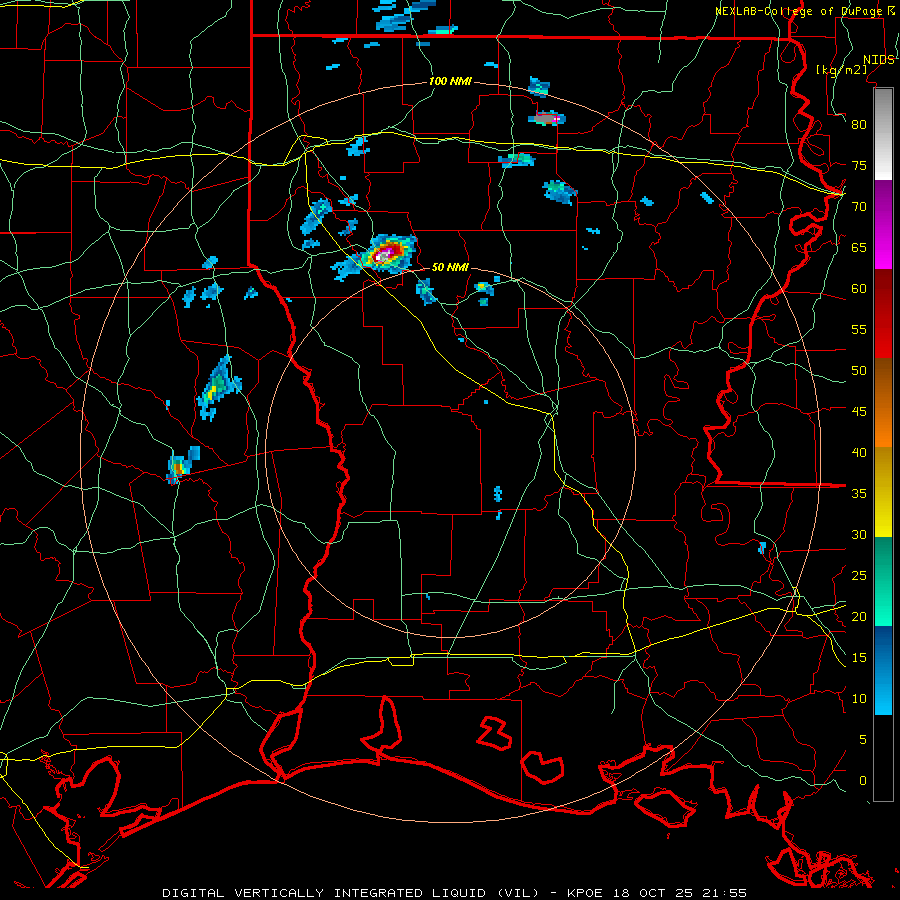The image size is (900, 900).
Task: Select the 35 value on the scale
Action: coord(859,494)
